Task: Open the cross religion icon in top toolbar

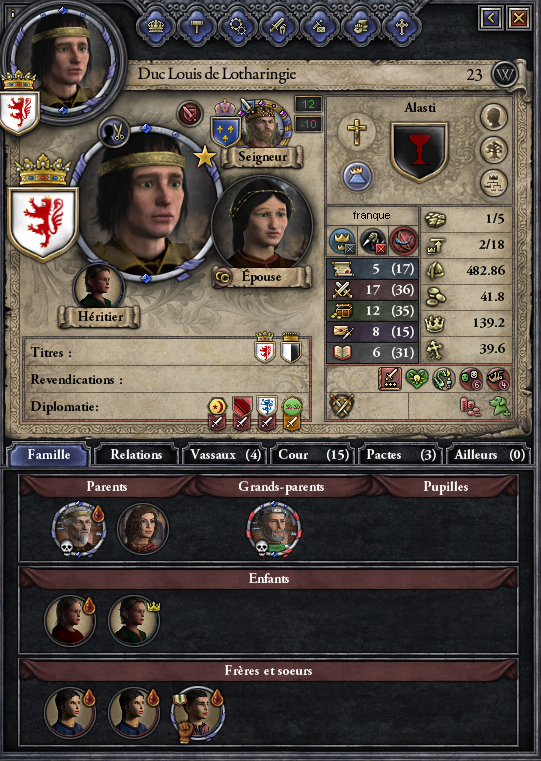Action: (401, 26)
